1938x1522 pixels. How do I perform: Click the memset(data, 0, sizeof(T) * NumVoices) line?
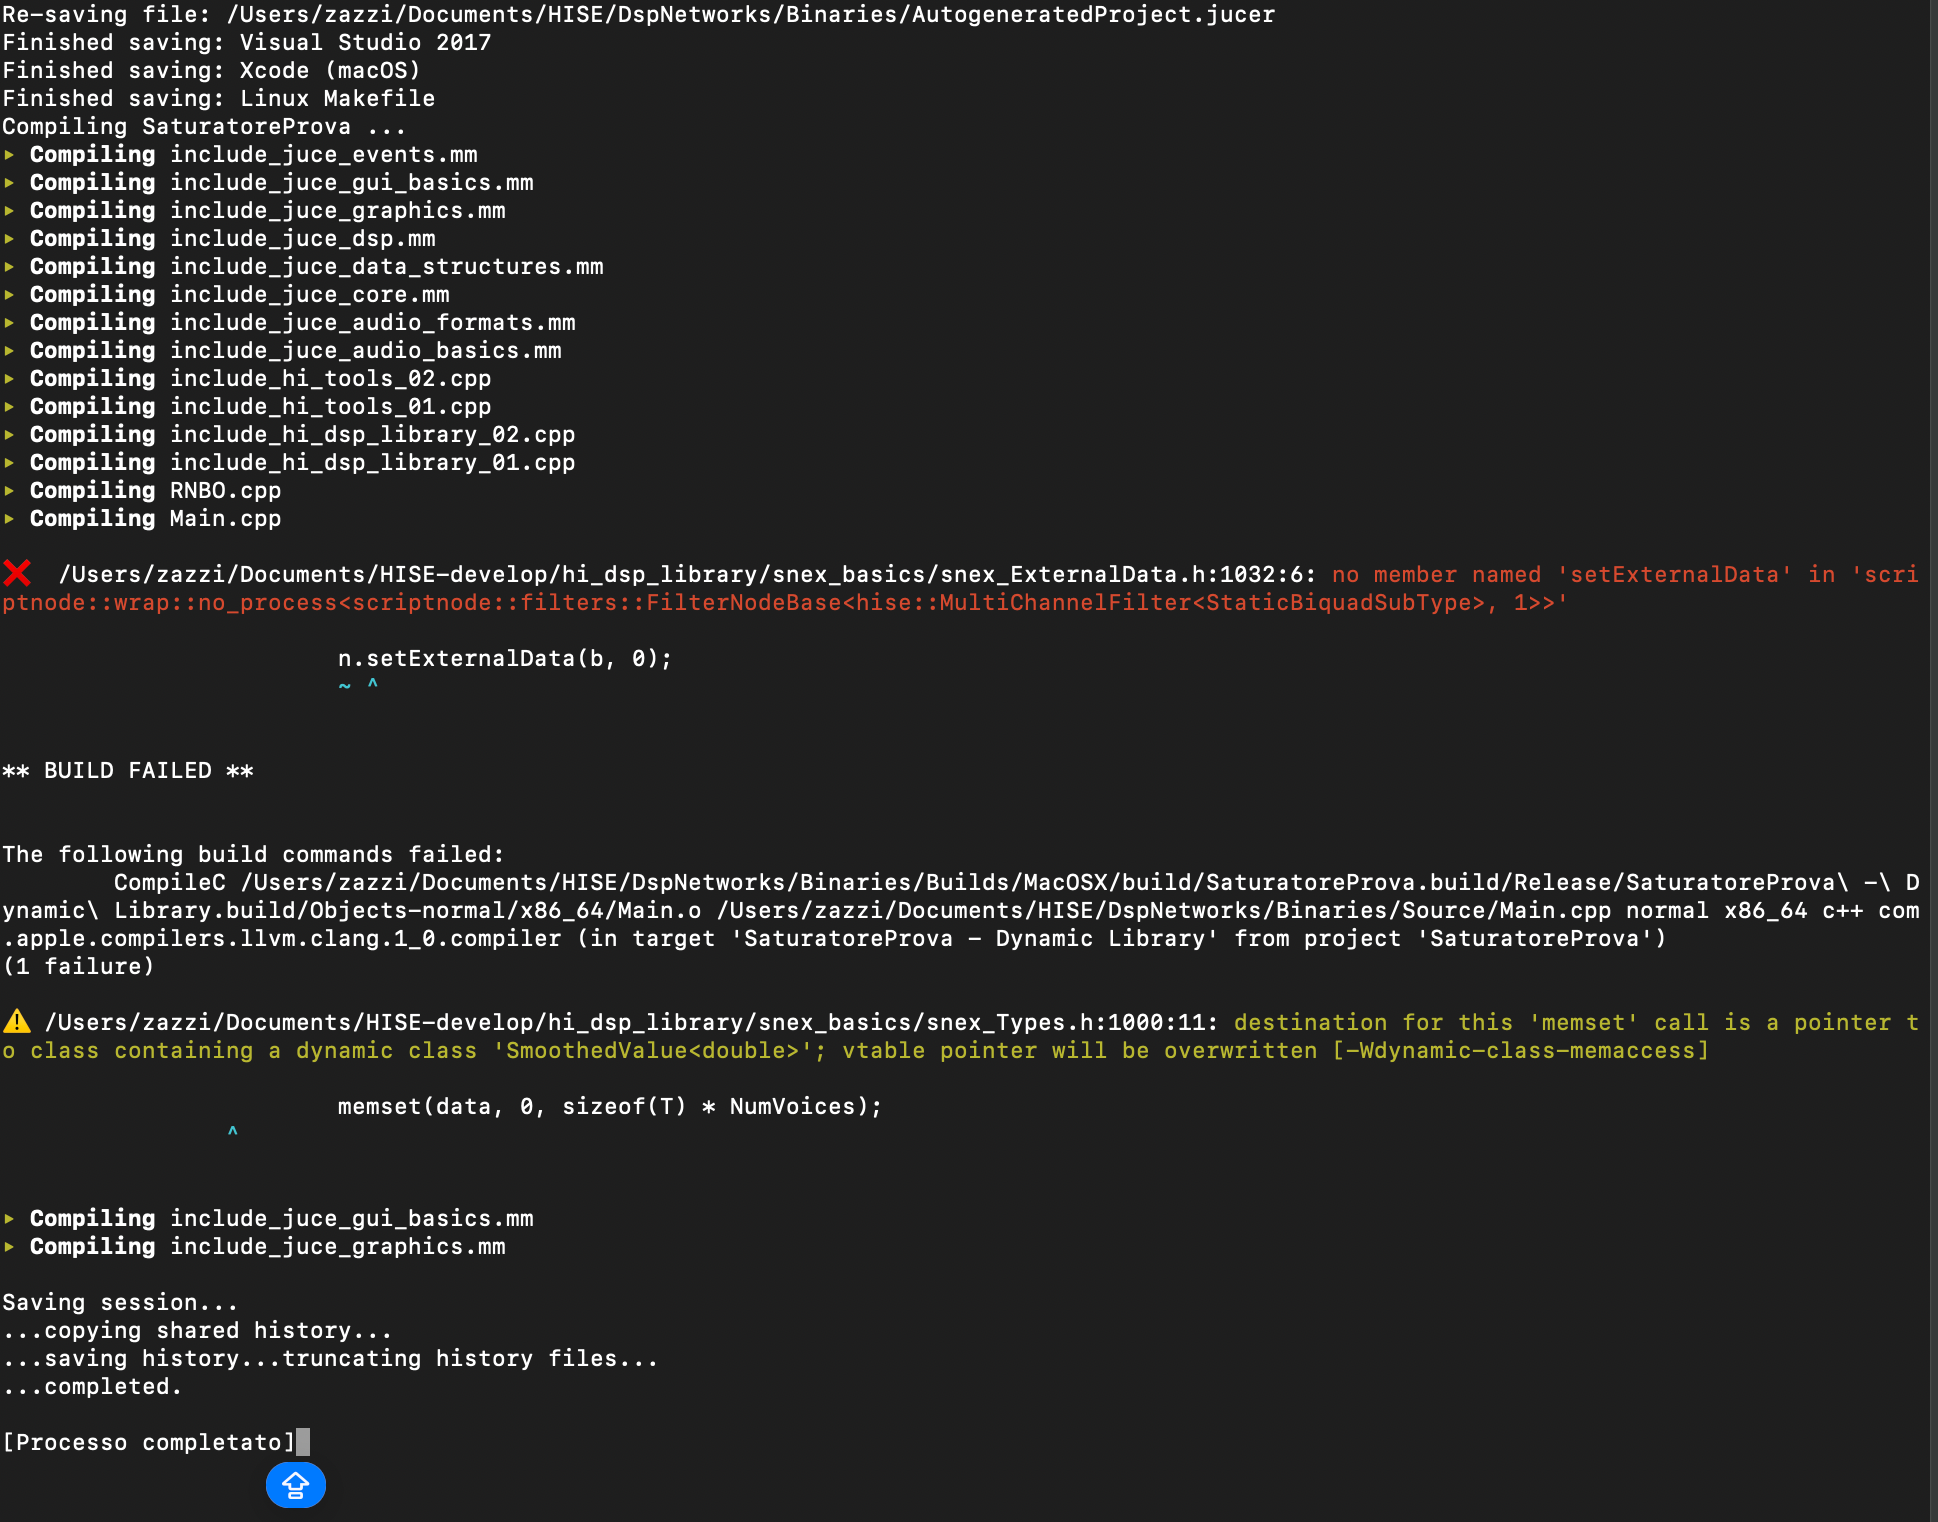[610, 1107]
